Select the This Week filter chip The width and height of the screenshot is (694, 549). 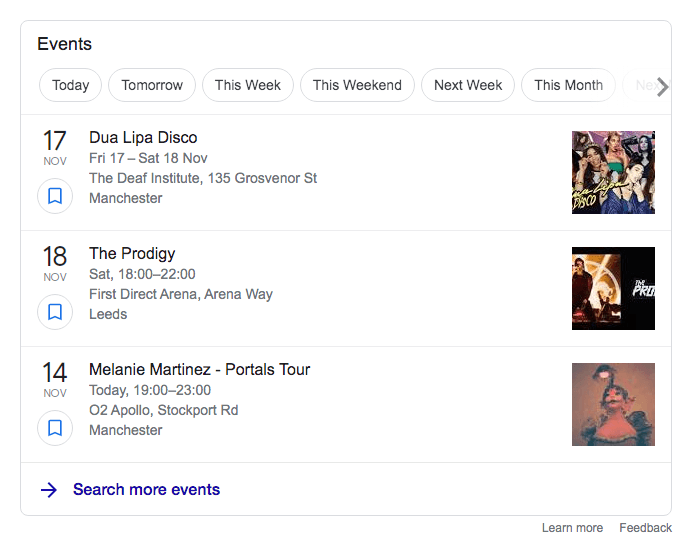(x=248, y=85)
